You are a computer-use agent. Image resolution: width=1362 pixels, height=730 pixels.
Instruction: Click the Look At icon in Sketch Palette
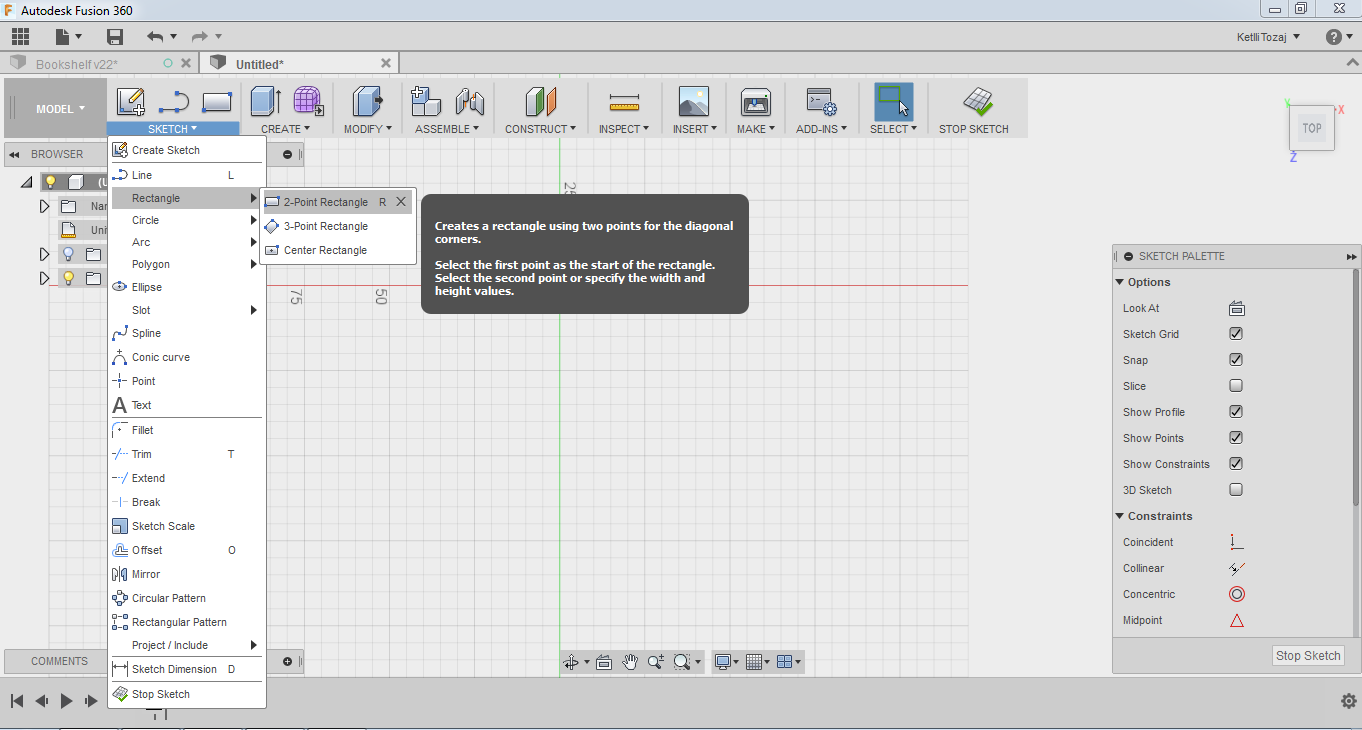click(1236, 308)
